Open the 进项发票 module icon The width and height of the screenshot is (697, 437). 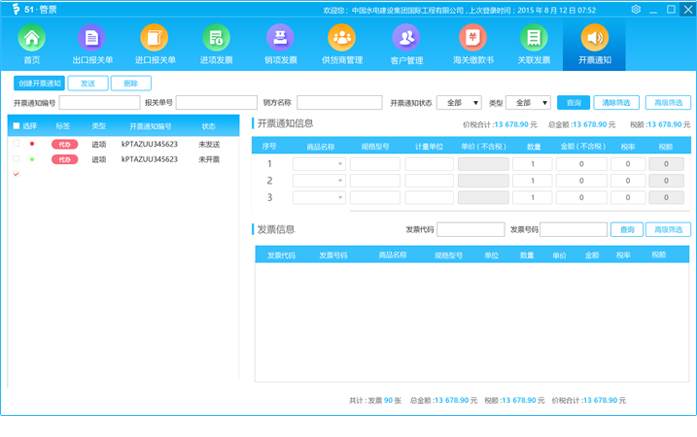tap(215, 44)
